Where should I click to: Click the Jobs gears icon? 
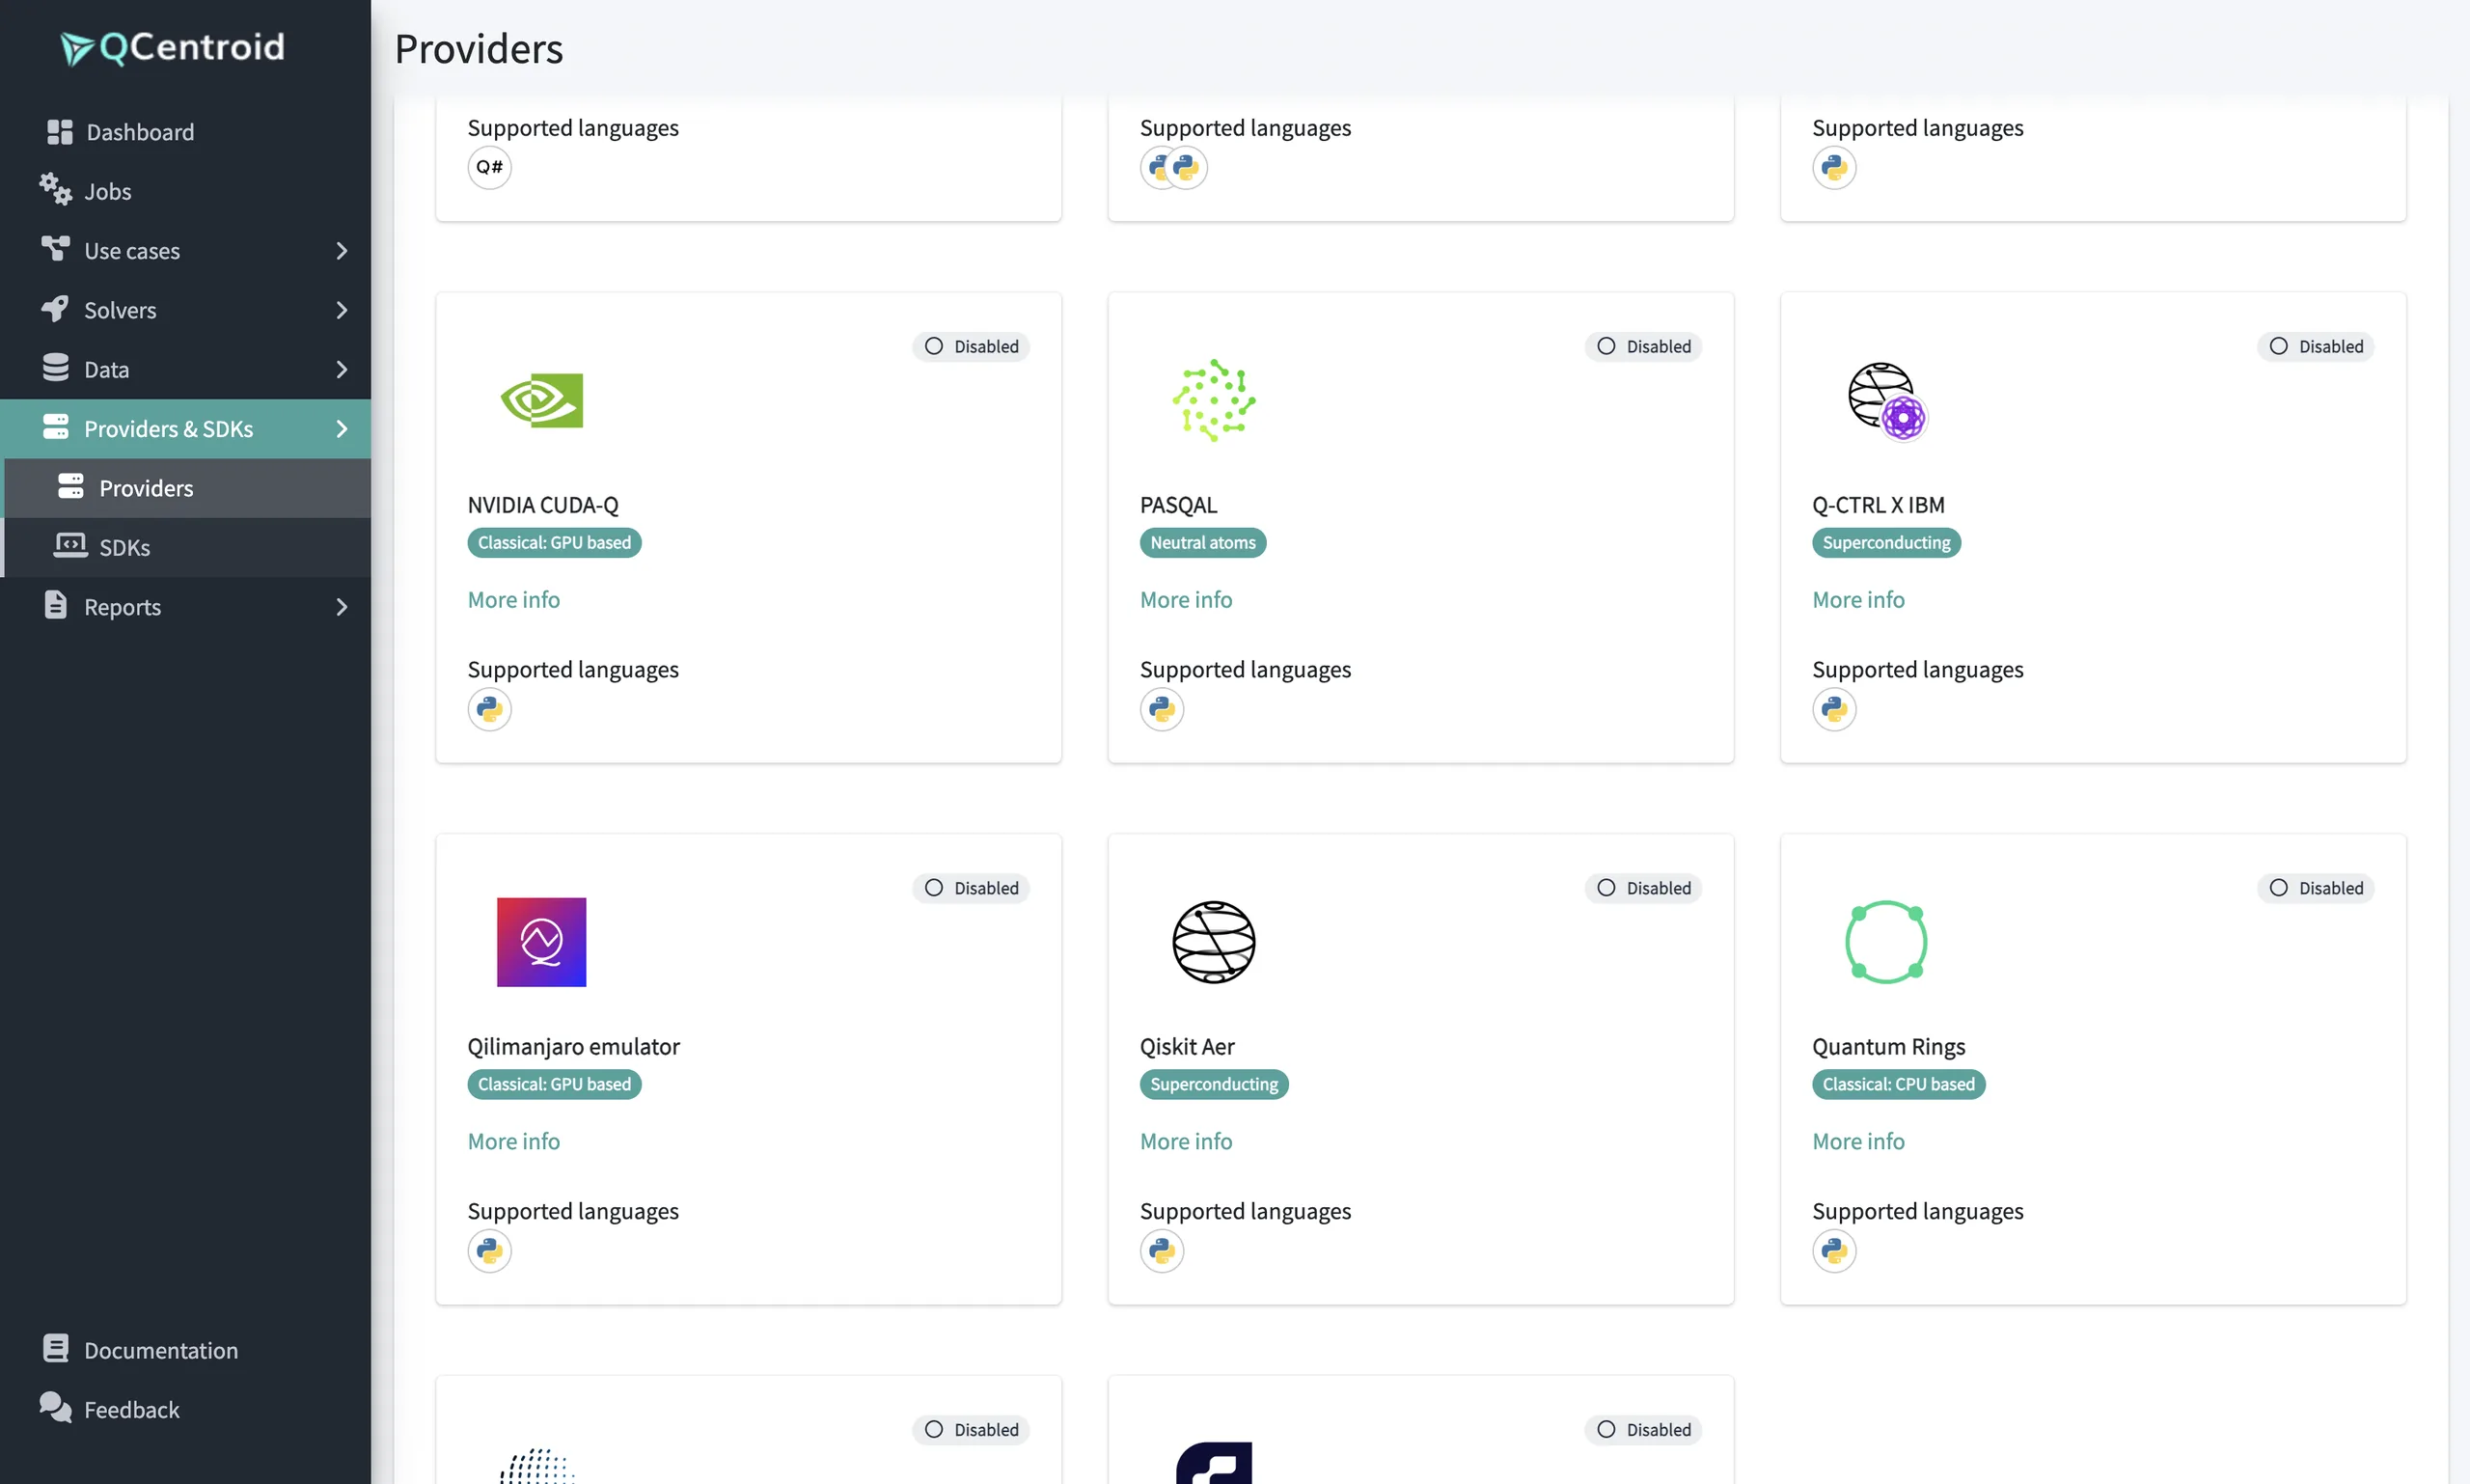coord(55,189)
